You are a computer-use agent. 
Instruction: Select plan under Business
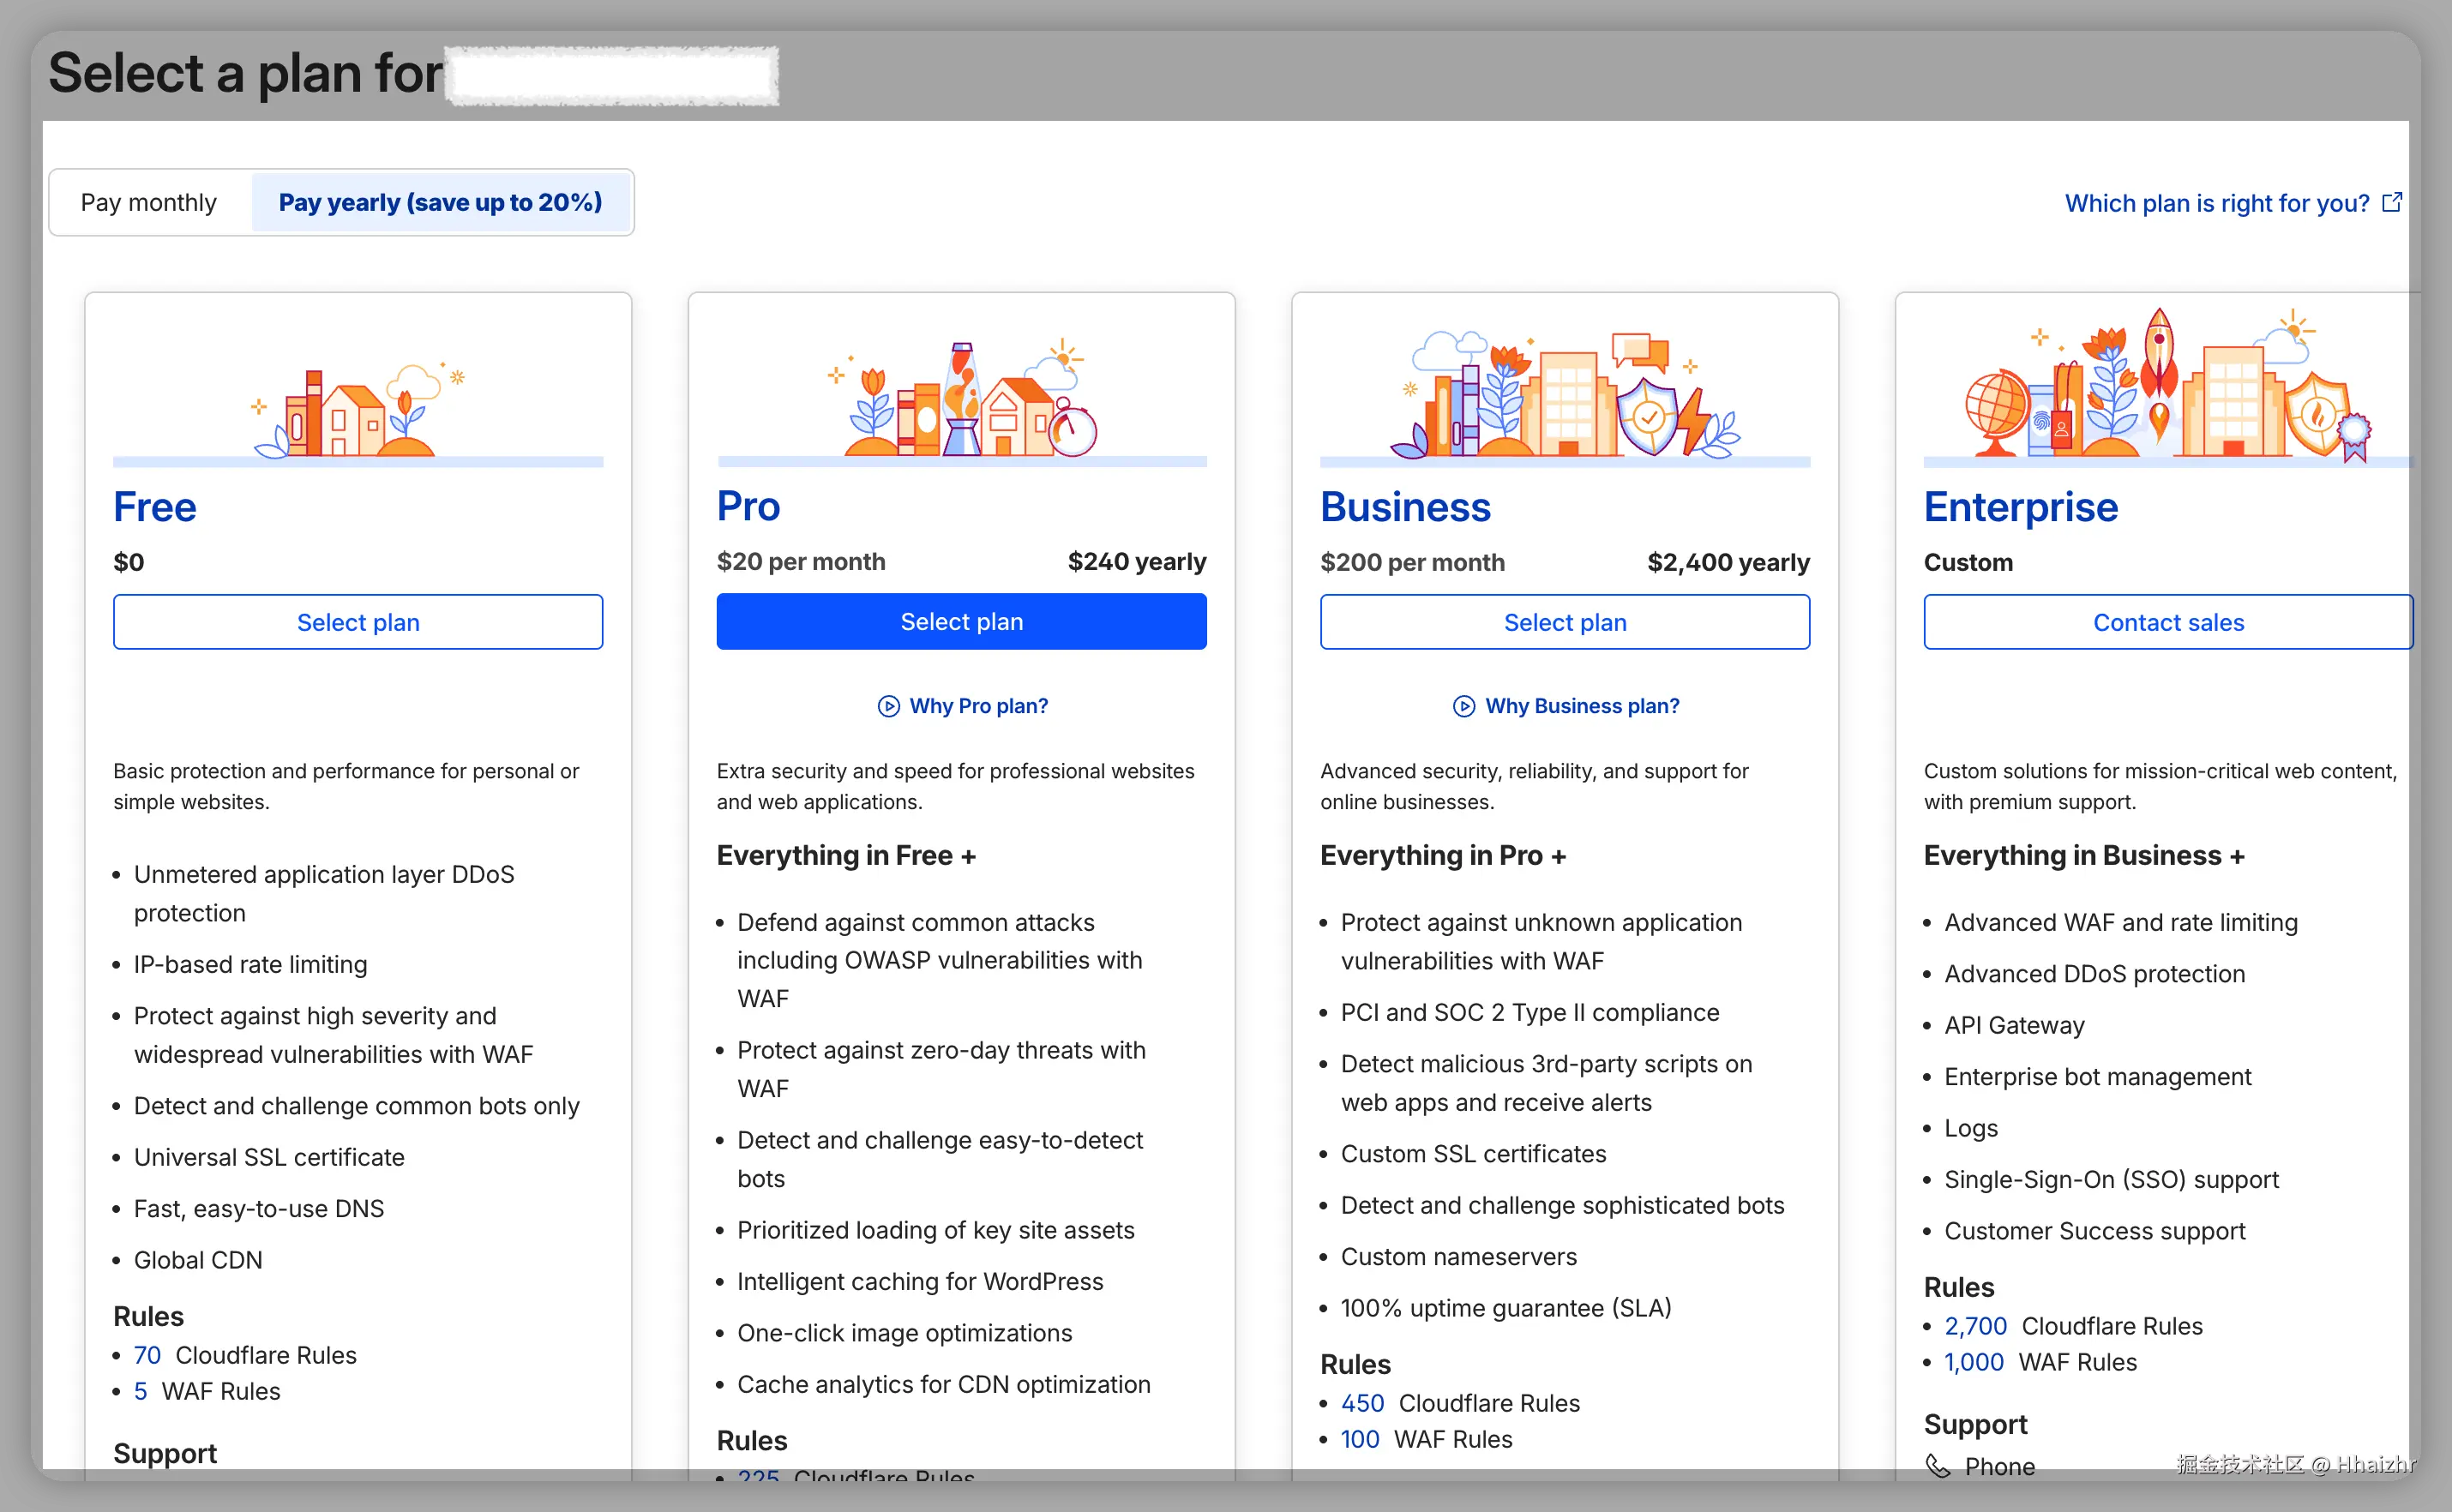[1565, 622]
